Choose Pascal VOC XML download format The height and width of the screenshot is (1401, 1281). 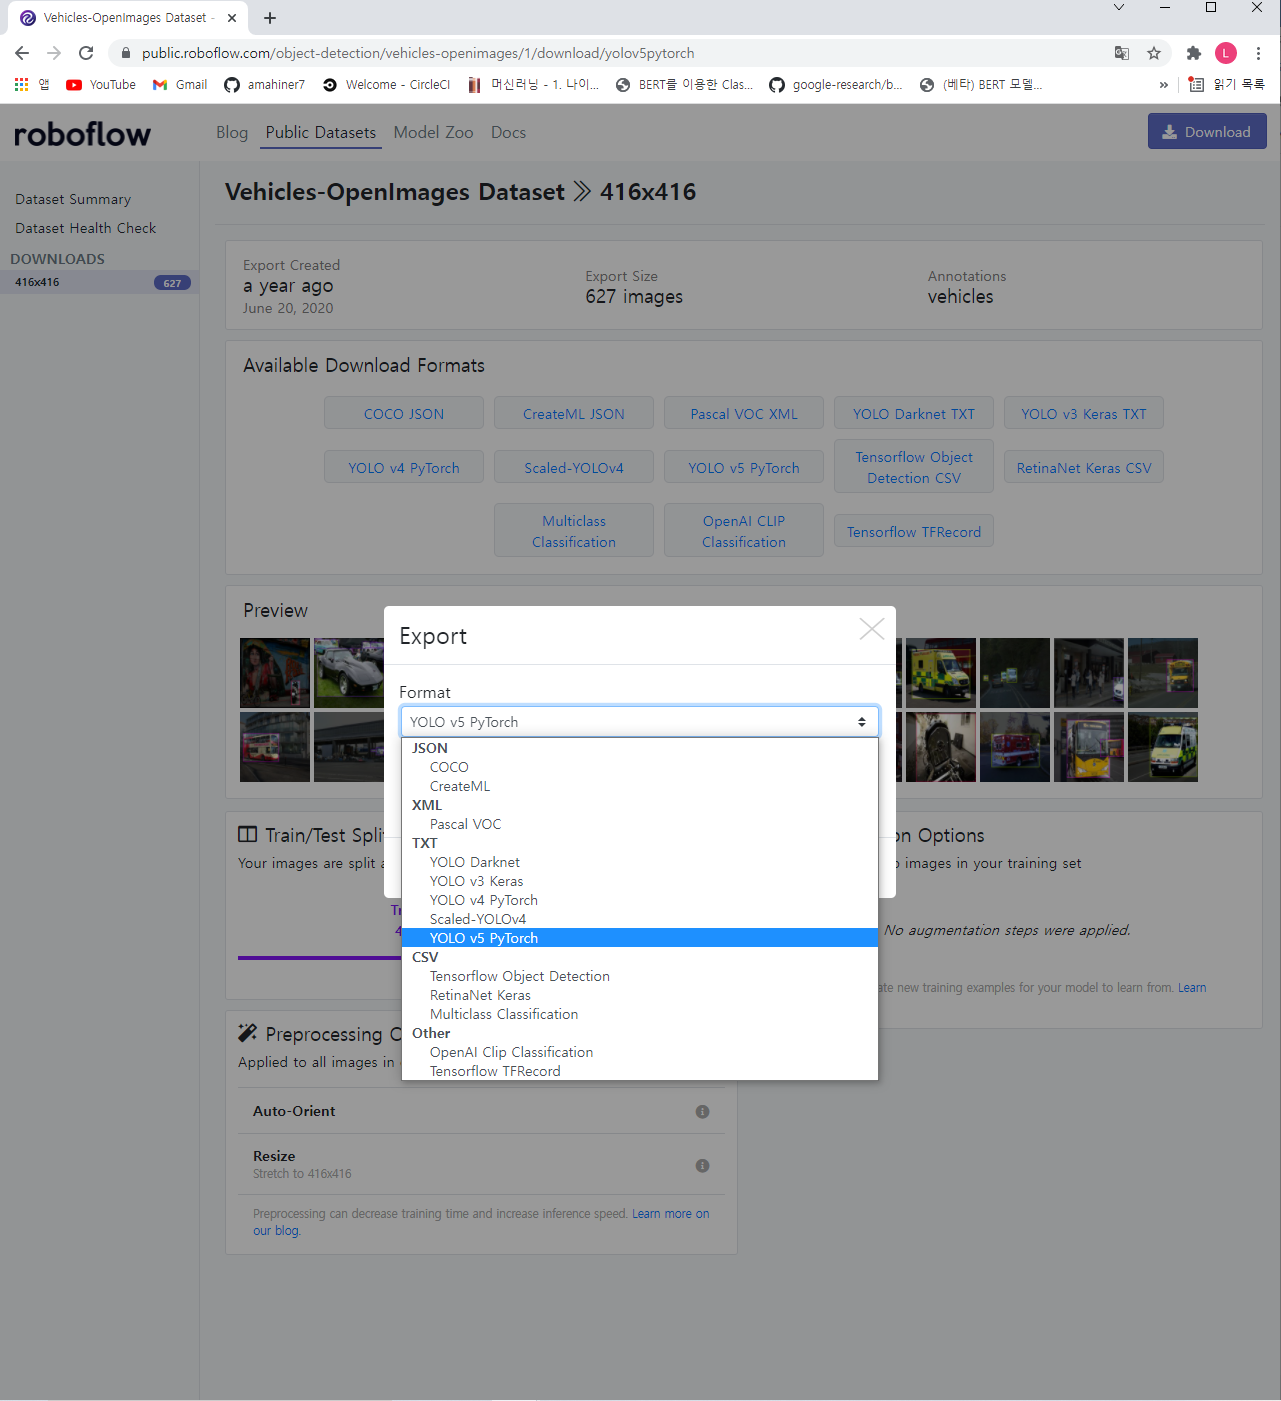(744, 414)
